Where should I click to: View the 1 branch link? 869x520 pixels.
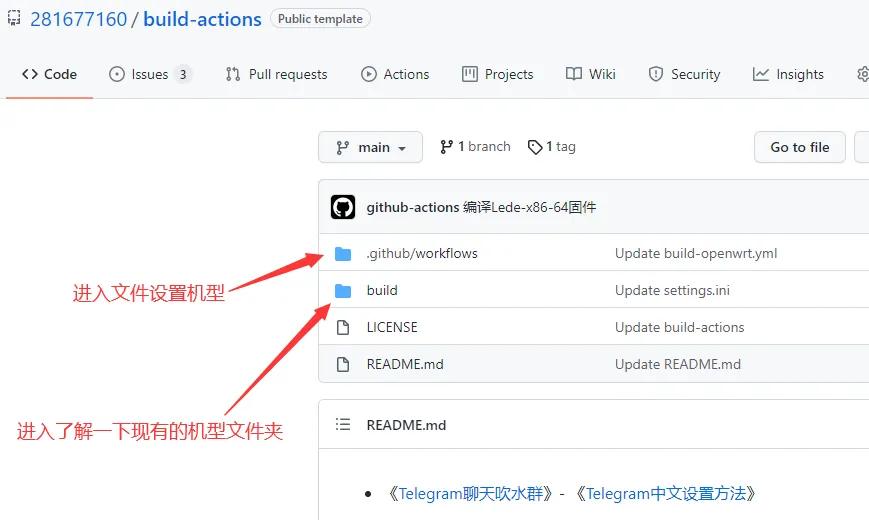click(475, 147)
